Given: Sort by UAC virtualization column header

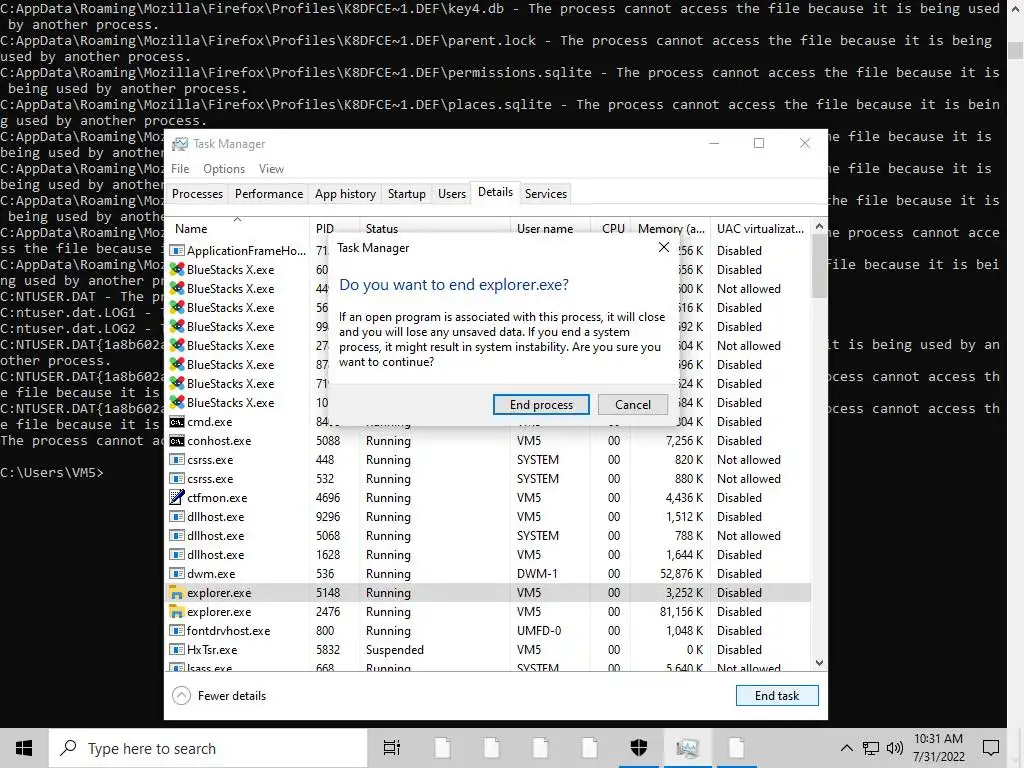Looking at the screenshot, I should click(760, 229).
